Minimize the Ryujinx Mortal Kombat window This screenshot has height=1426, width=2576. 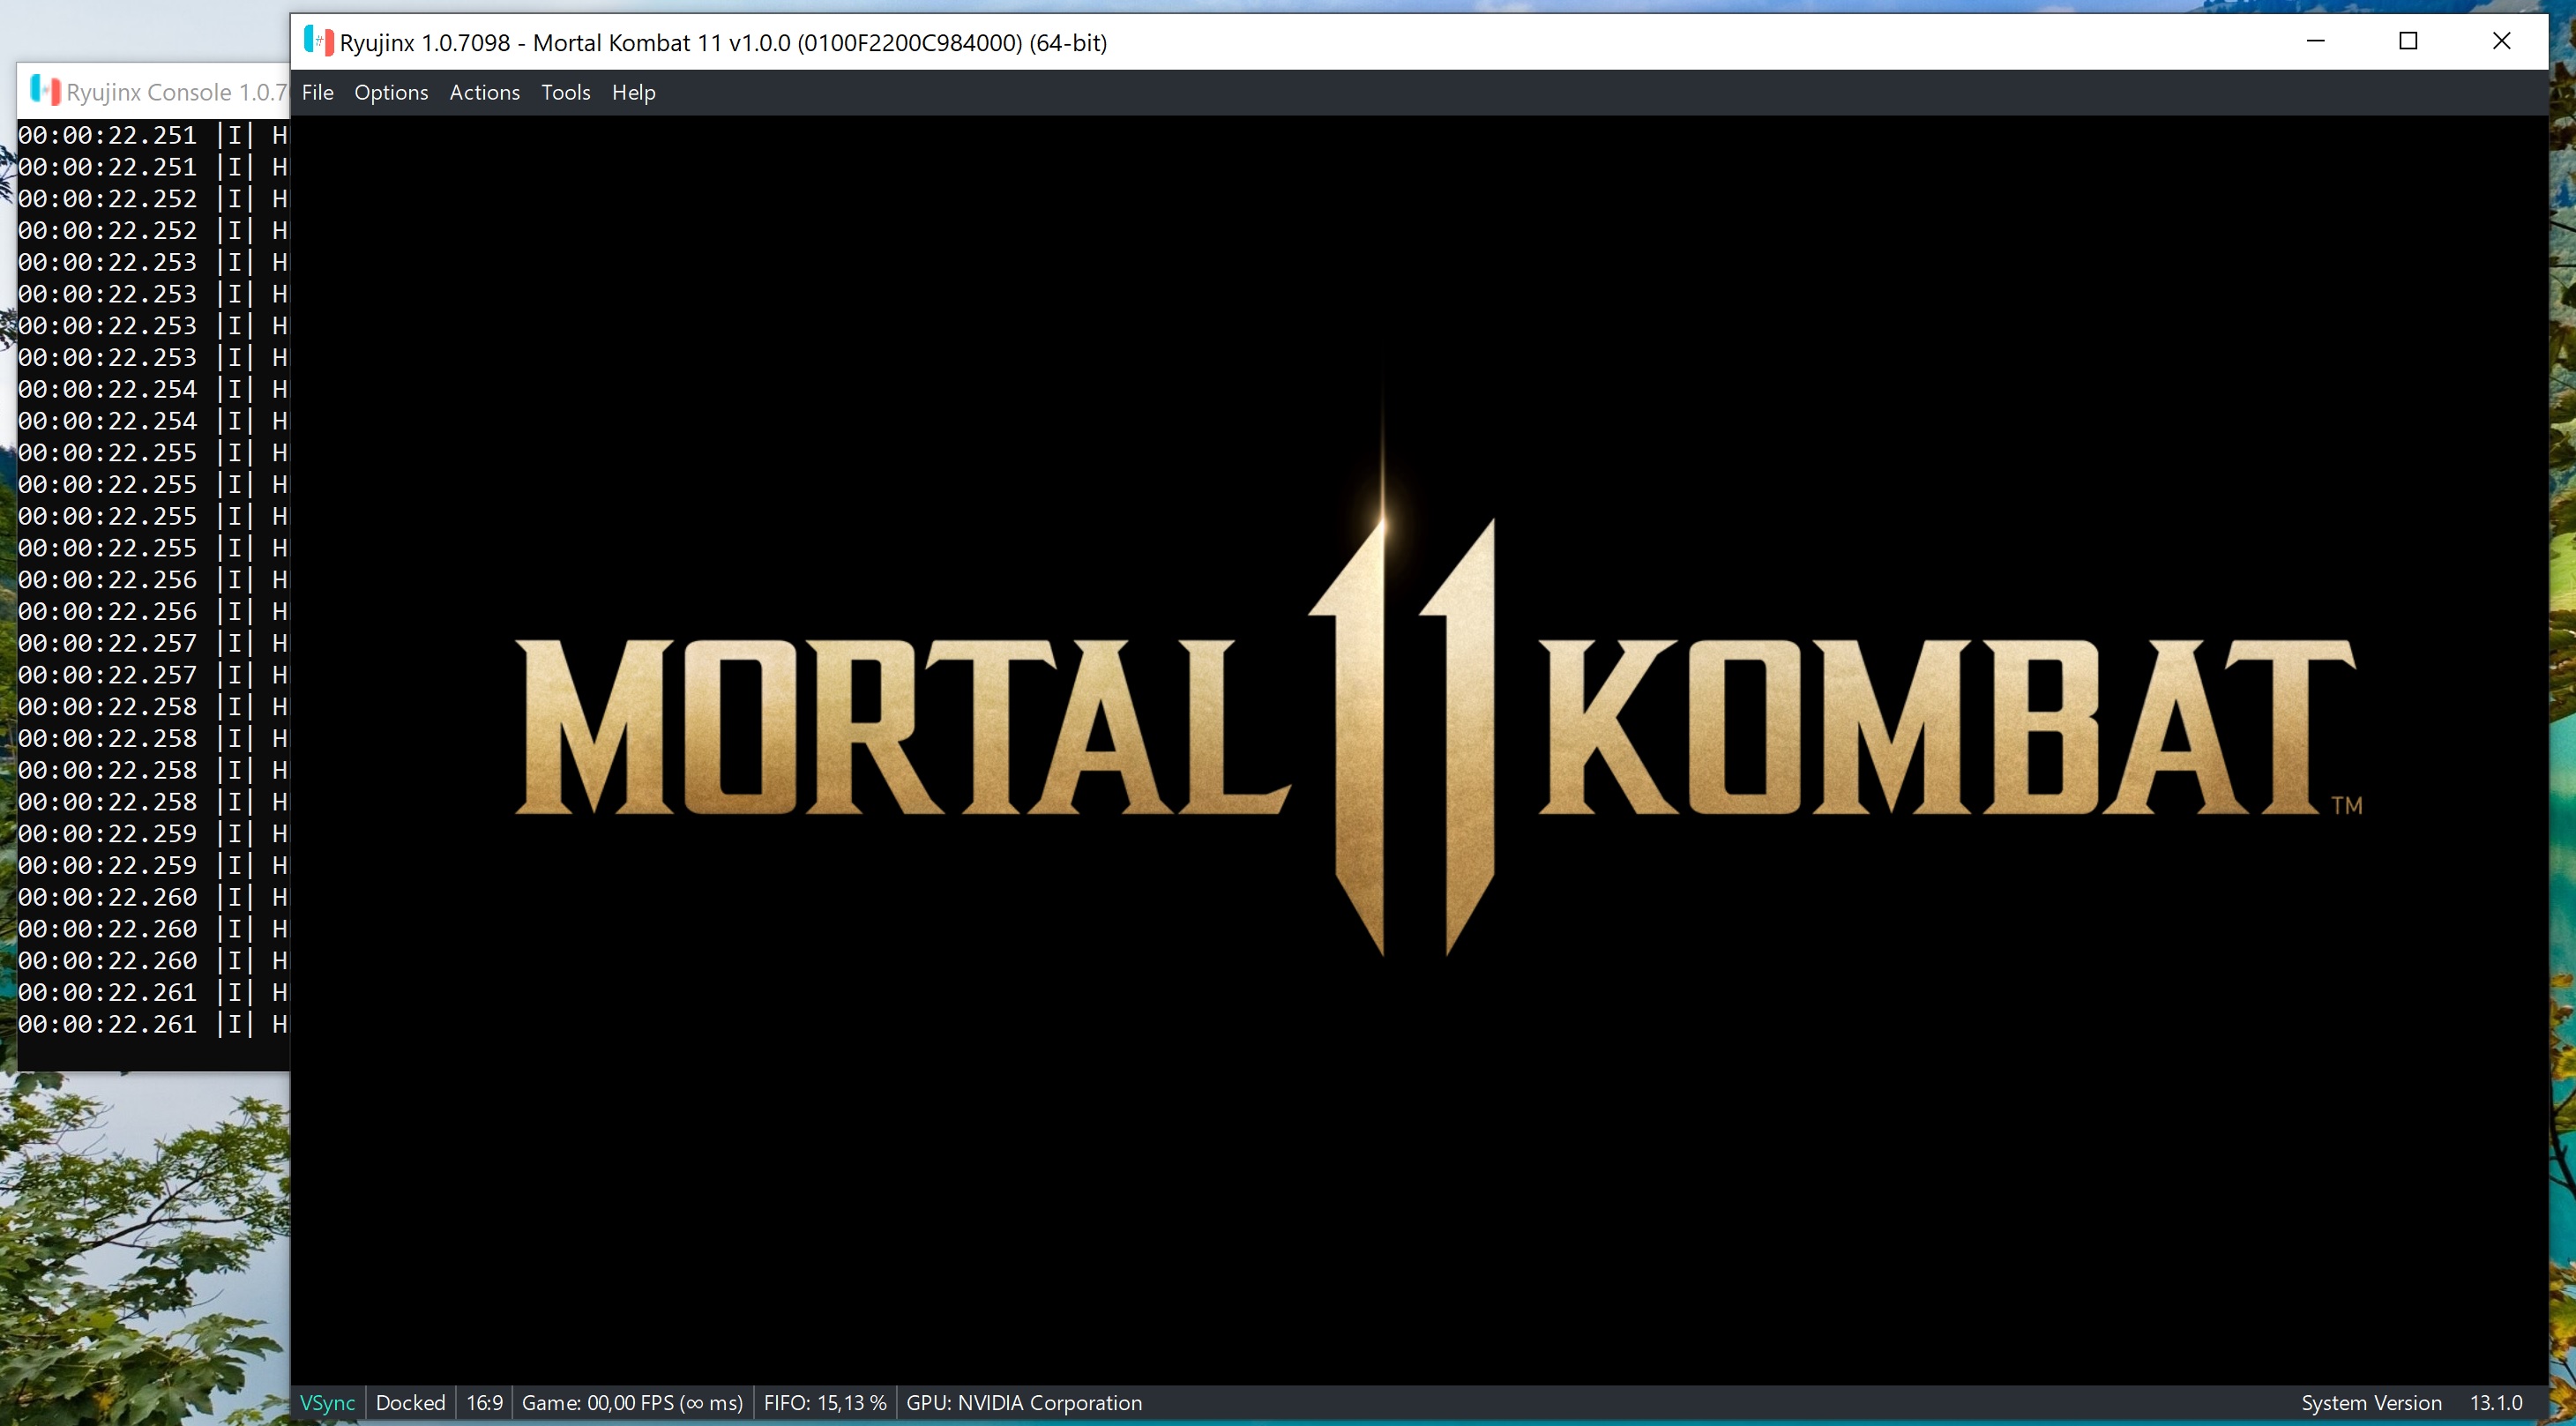(x=2315, y=41)
